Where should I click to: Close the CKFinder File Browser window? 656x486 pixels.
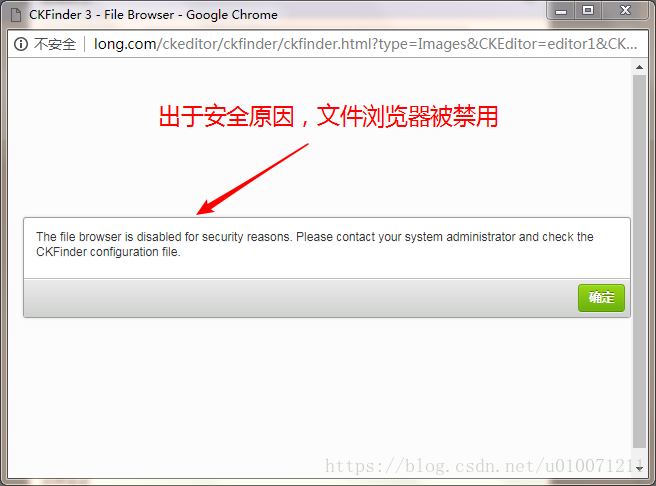click(625, 10)
